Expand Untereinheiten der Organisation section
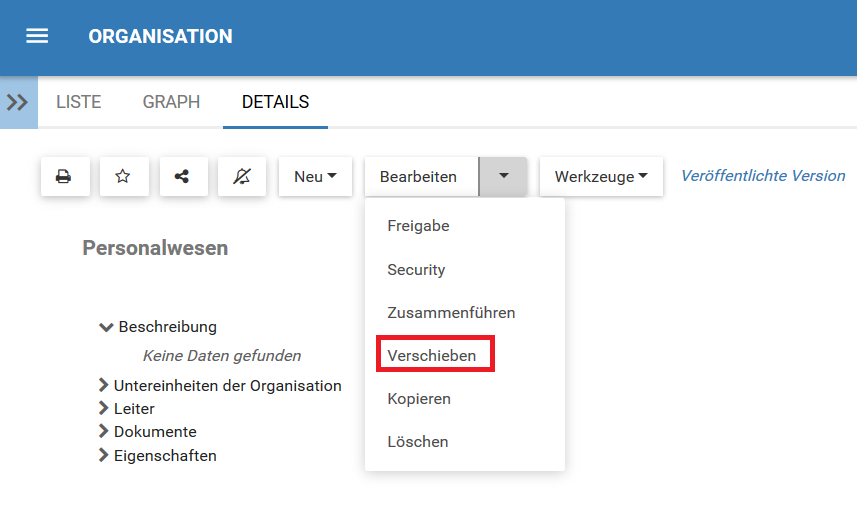The width and height of the screenshot is (857, 506). coord(103,385)
